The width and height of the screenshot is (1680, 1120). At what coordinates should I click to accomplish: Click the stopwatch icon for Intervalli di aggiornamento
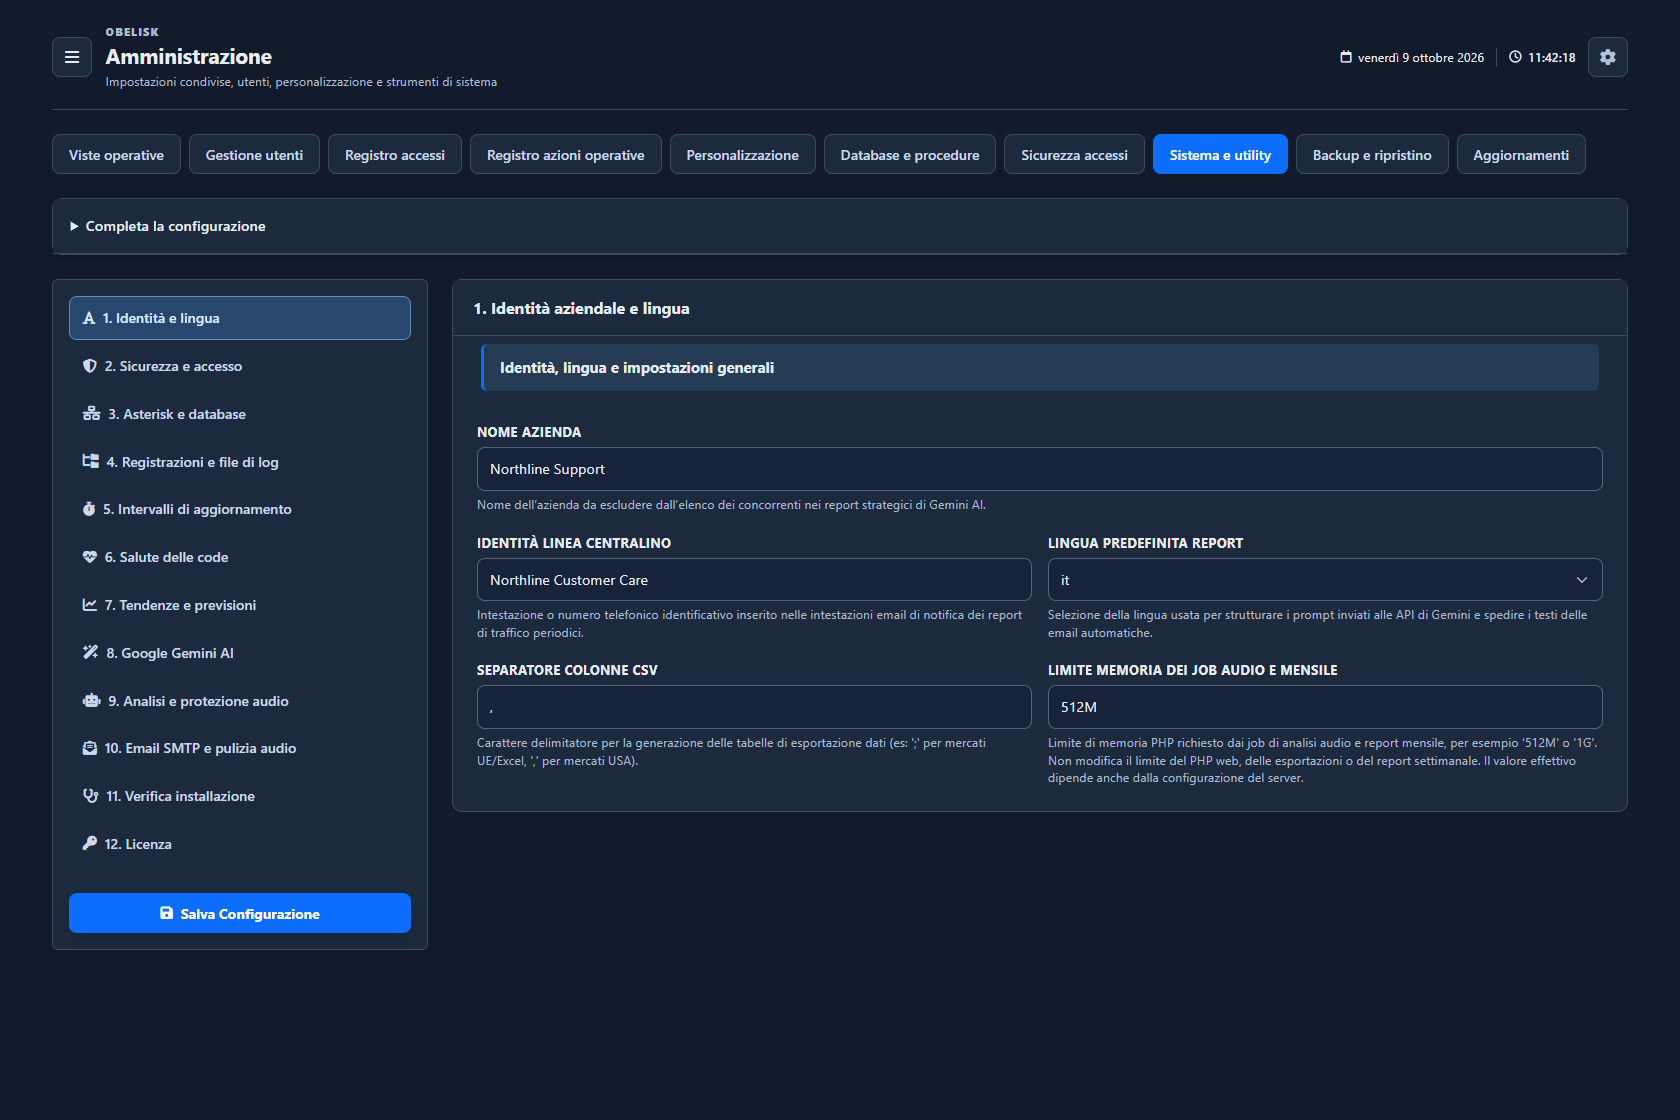89,509
